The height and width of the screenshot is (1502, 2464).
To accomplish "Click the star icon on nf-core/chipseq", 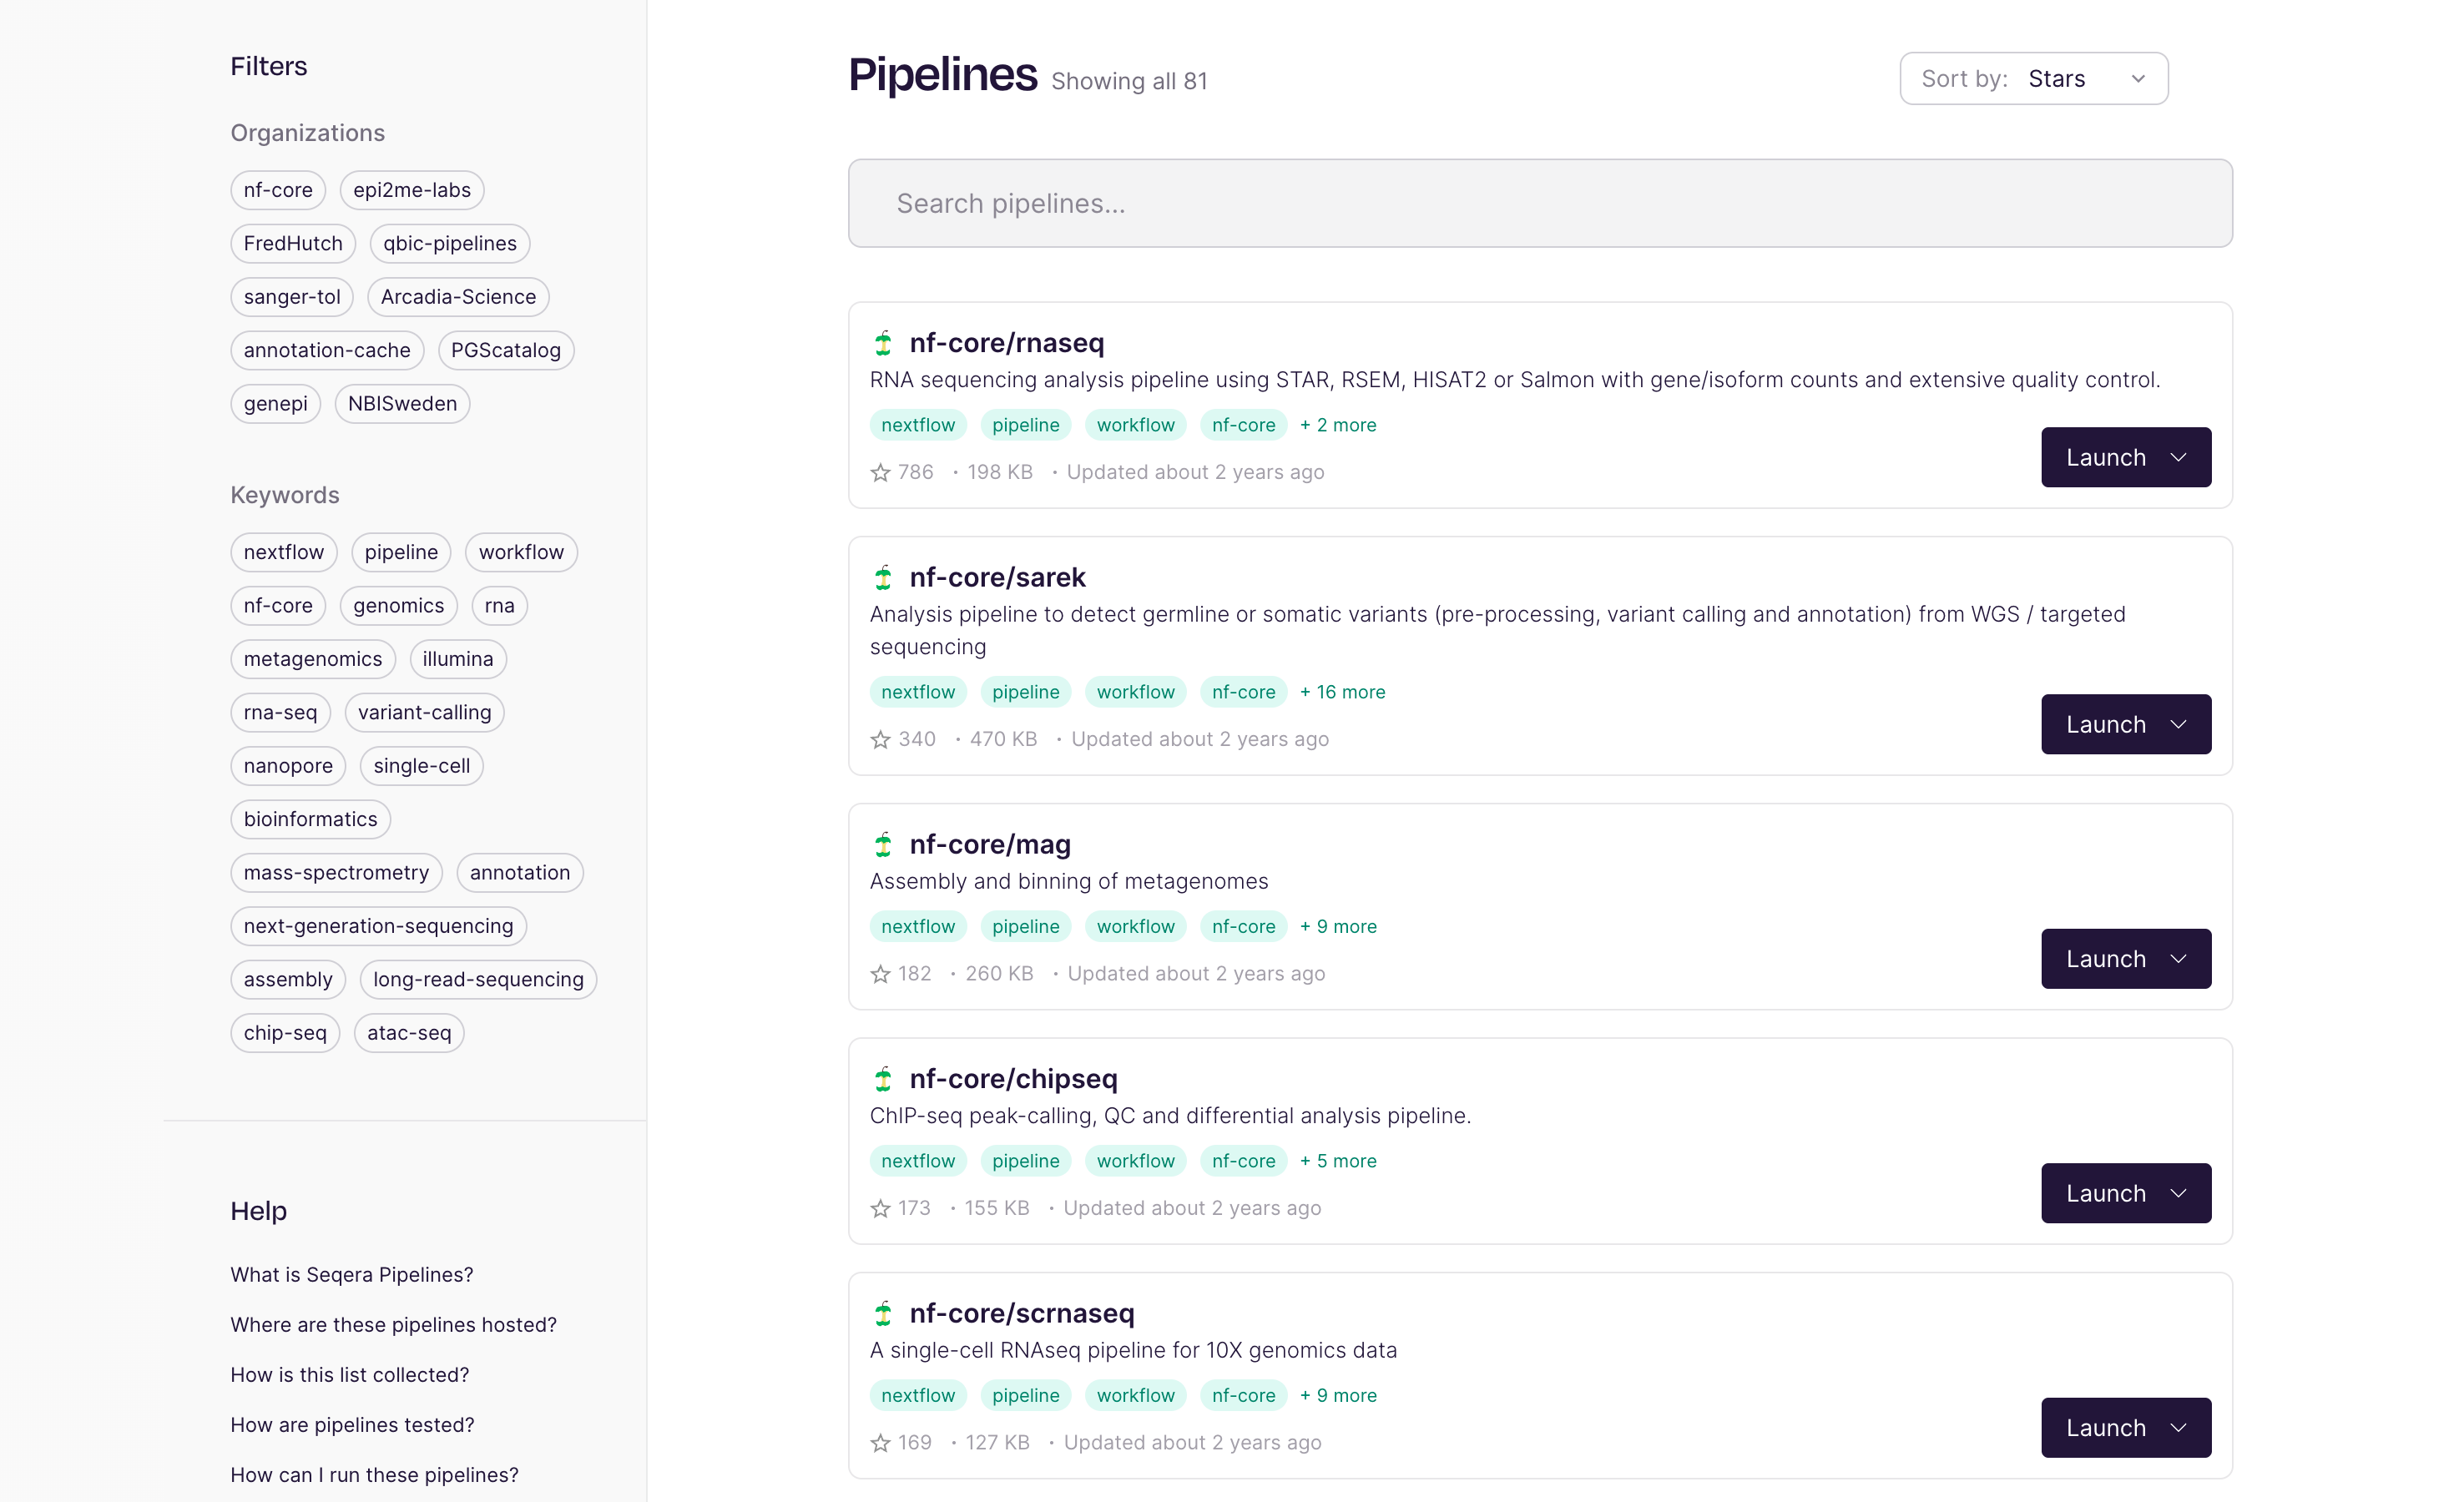I will (x=880, y=1208).
